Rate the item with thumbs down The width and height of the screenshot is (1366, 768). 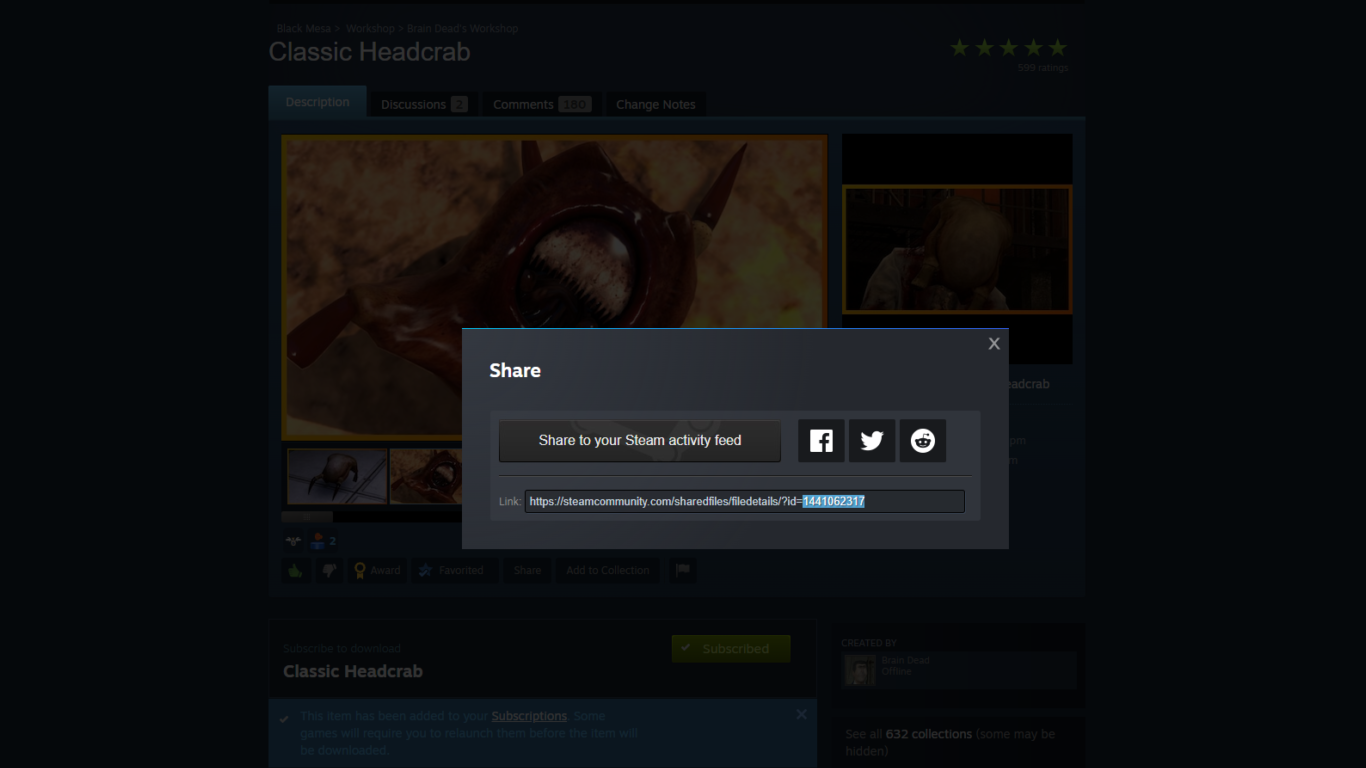(329, 570)
